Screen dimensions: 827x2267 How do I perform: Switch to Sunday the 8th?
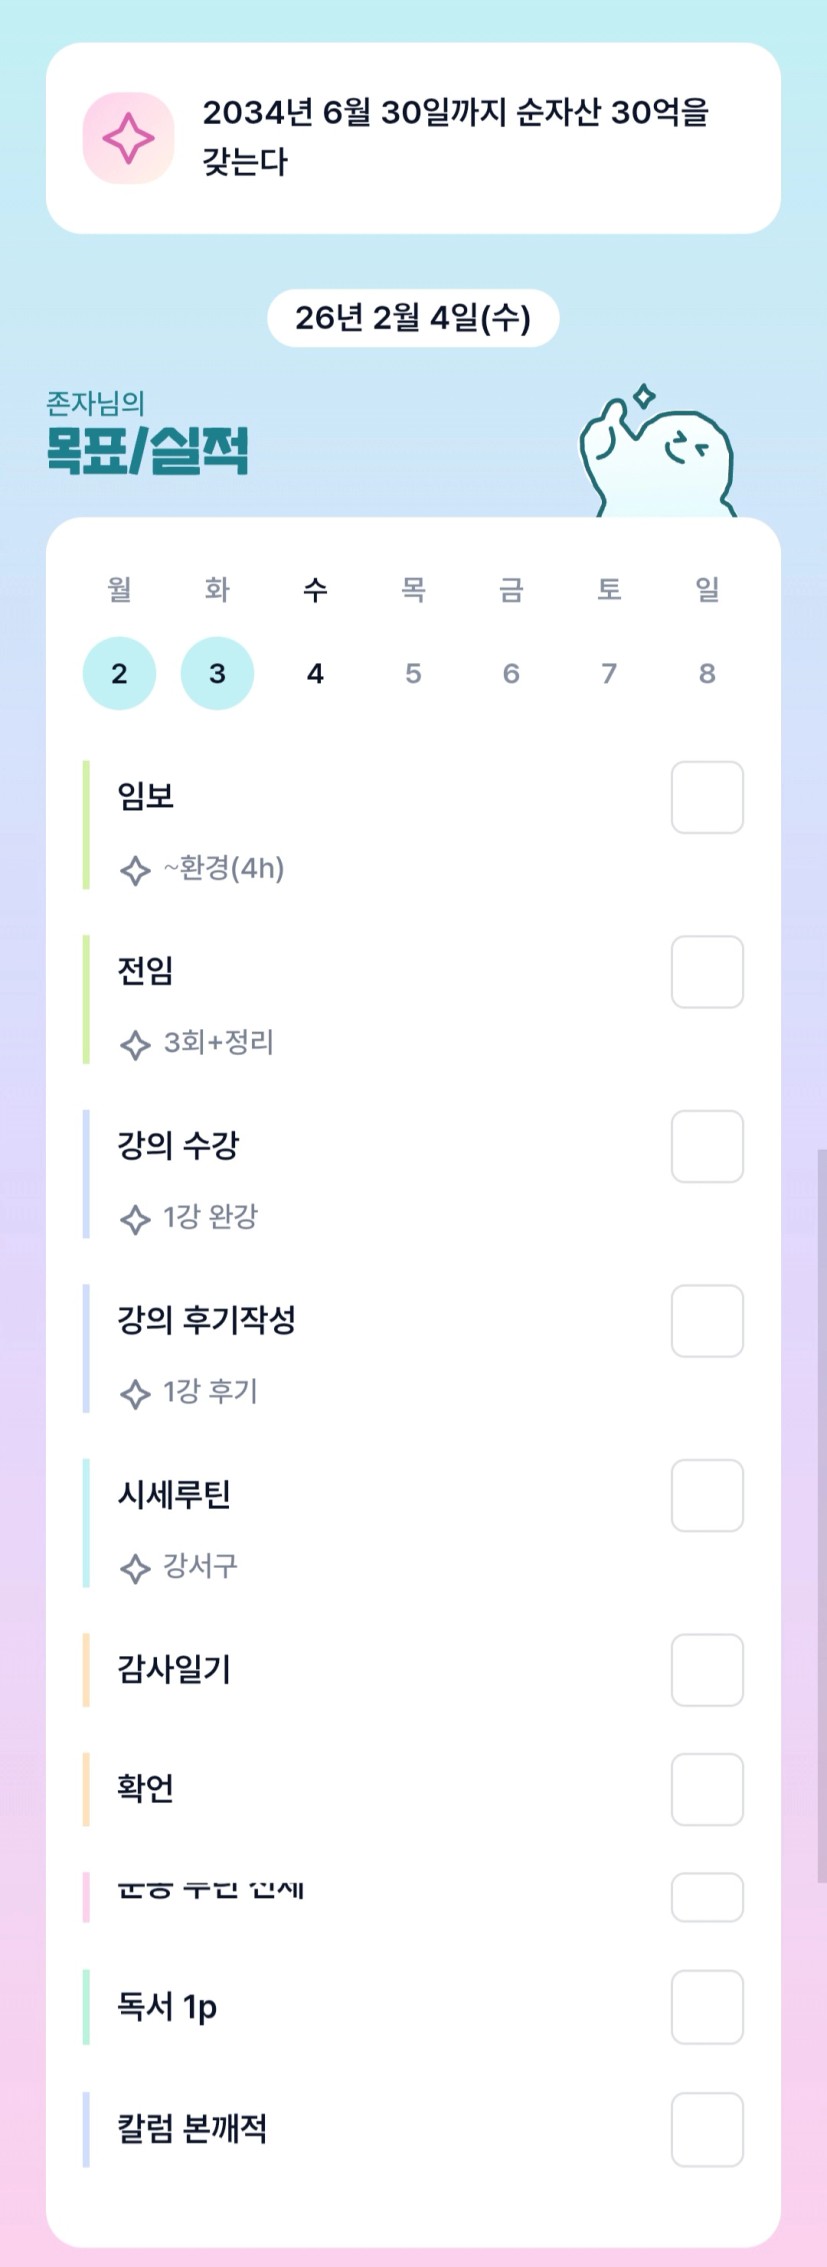(707, 673)
